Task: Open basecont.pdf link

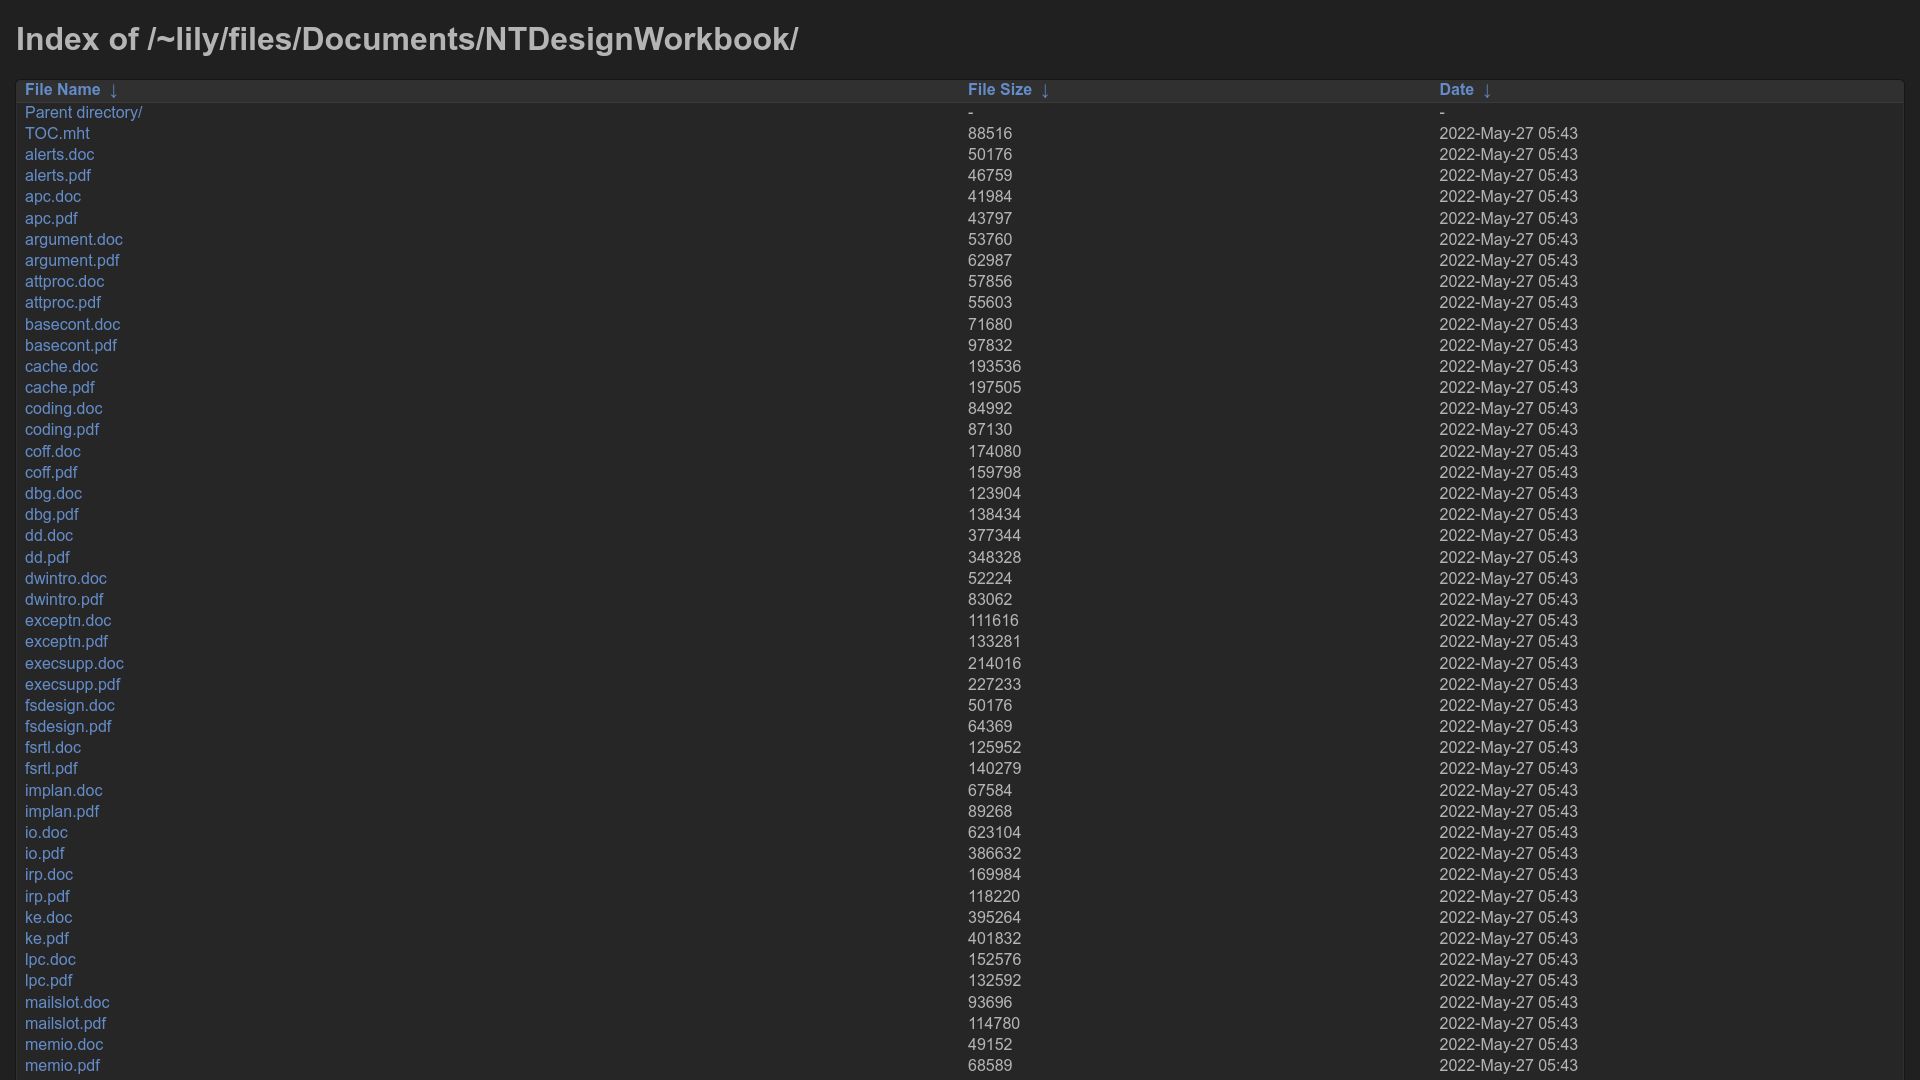Action: coord(71,346)
